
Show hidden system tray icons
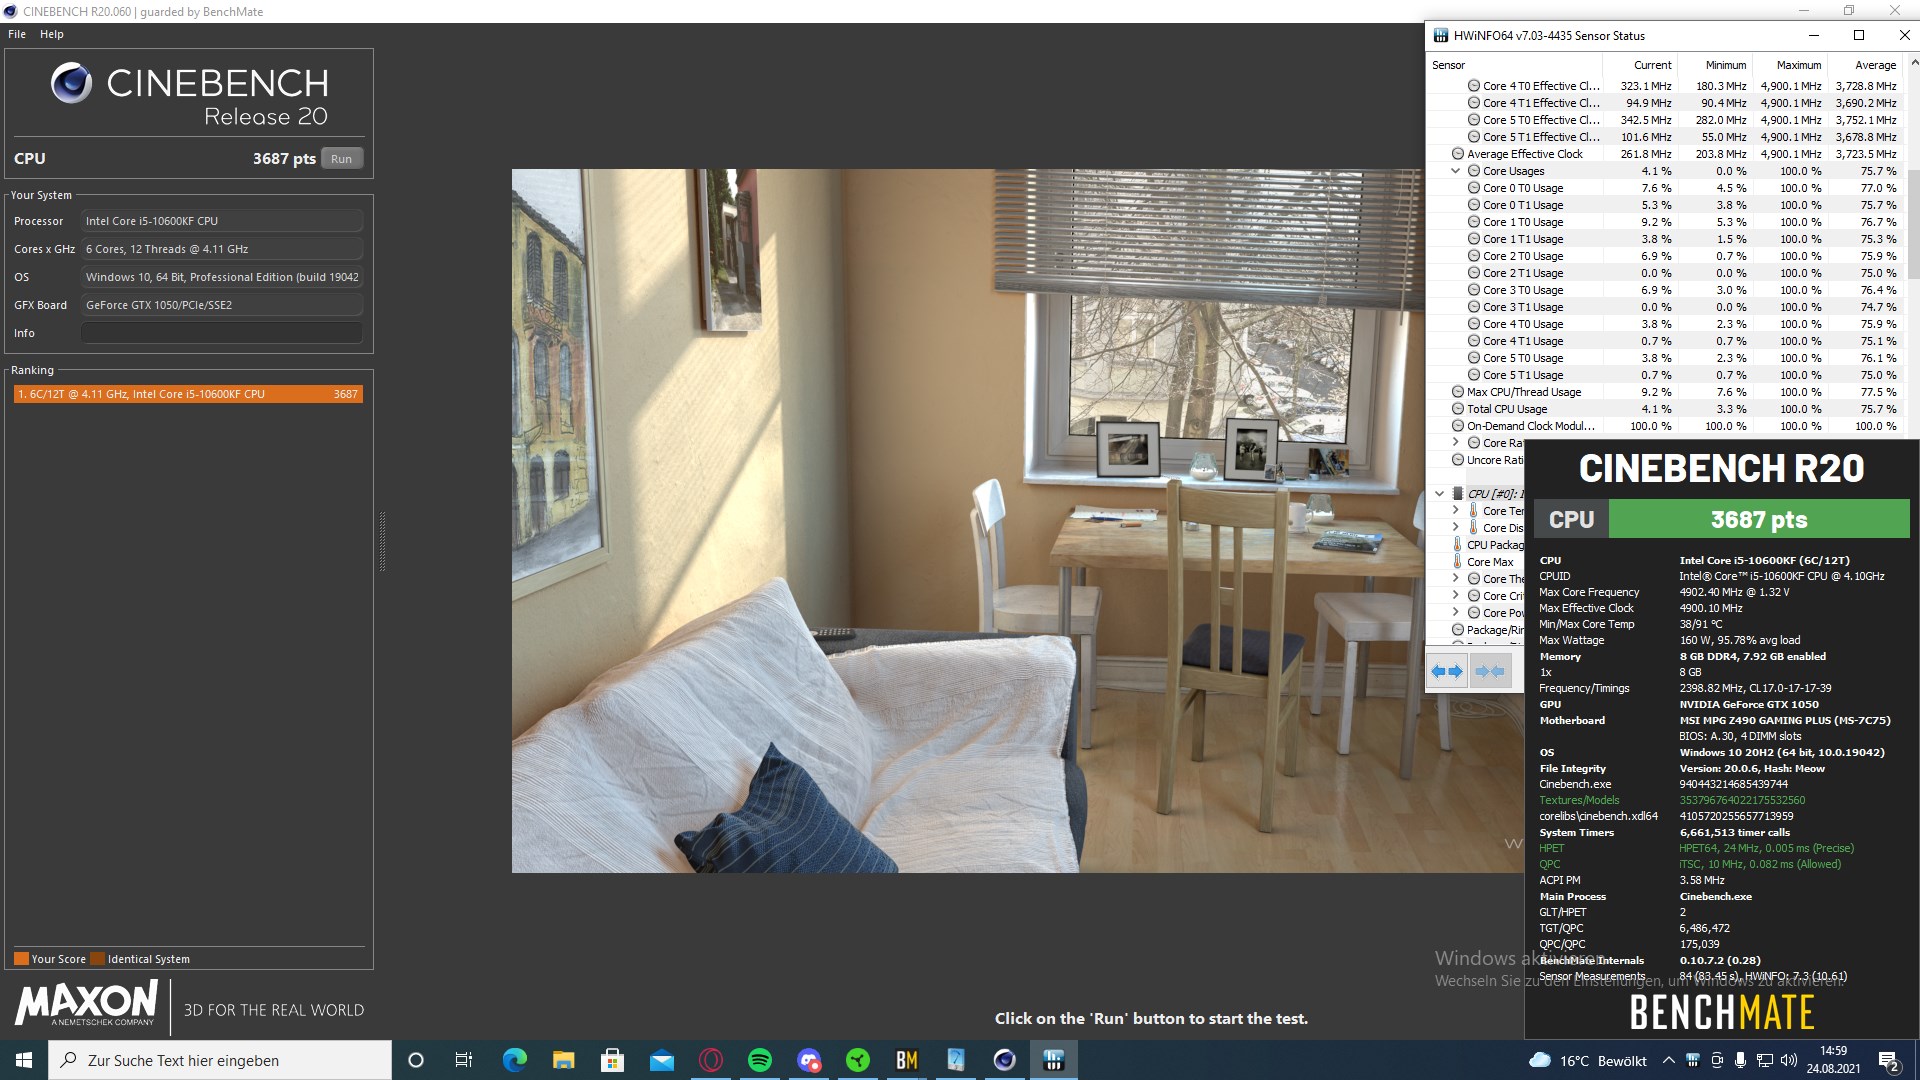point(1668,1060)
